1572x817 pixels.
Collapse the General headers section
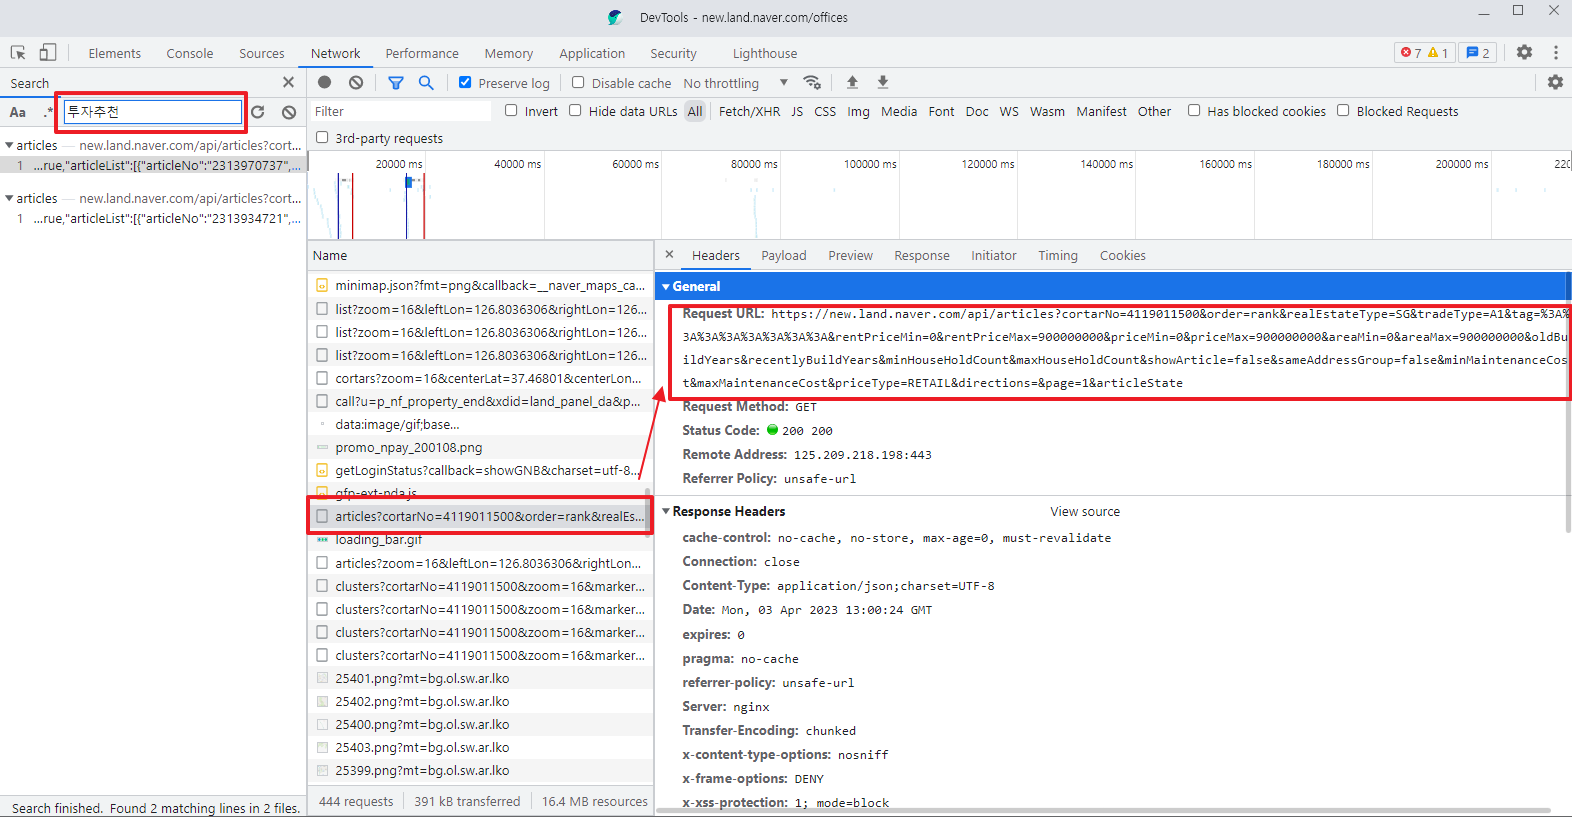coord(666,286)
